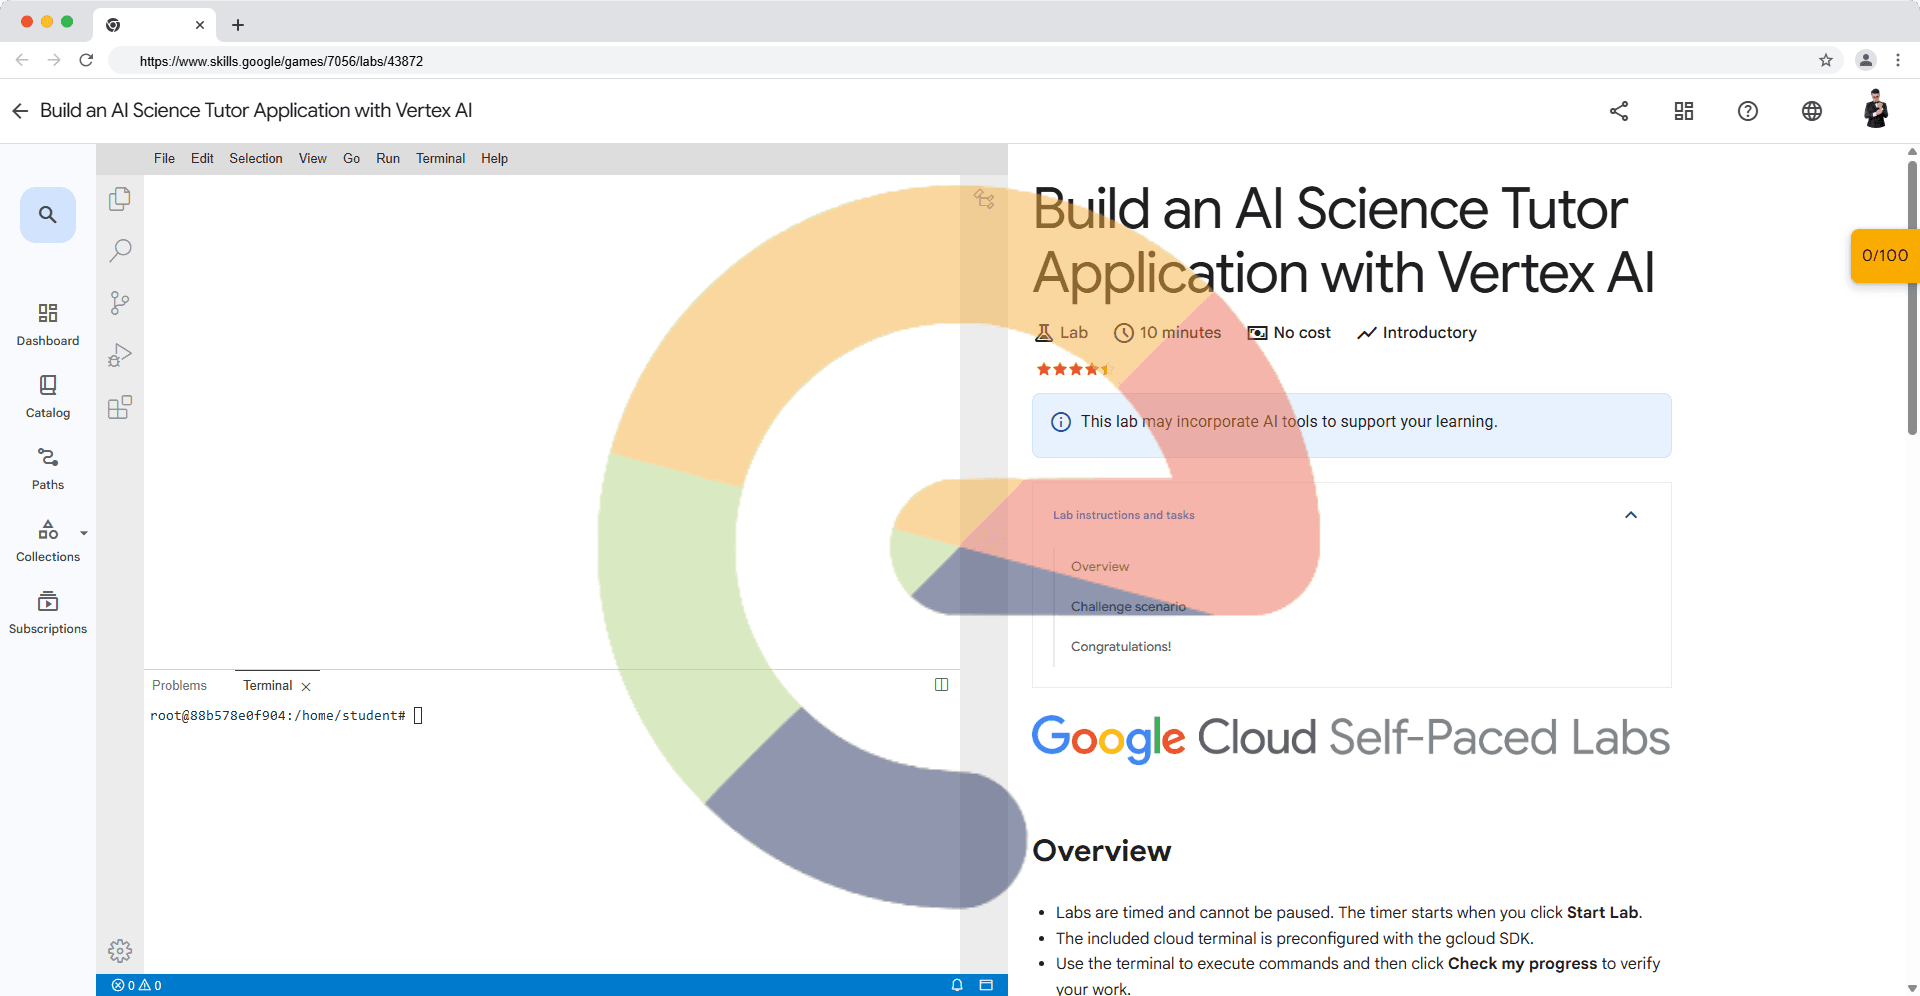Viewport: 1920px width, 996px height.
Task: Click errors and warnings count in status bar
Action: [137, 985]
